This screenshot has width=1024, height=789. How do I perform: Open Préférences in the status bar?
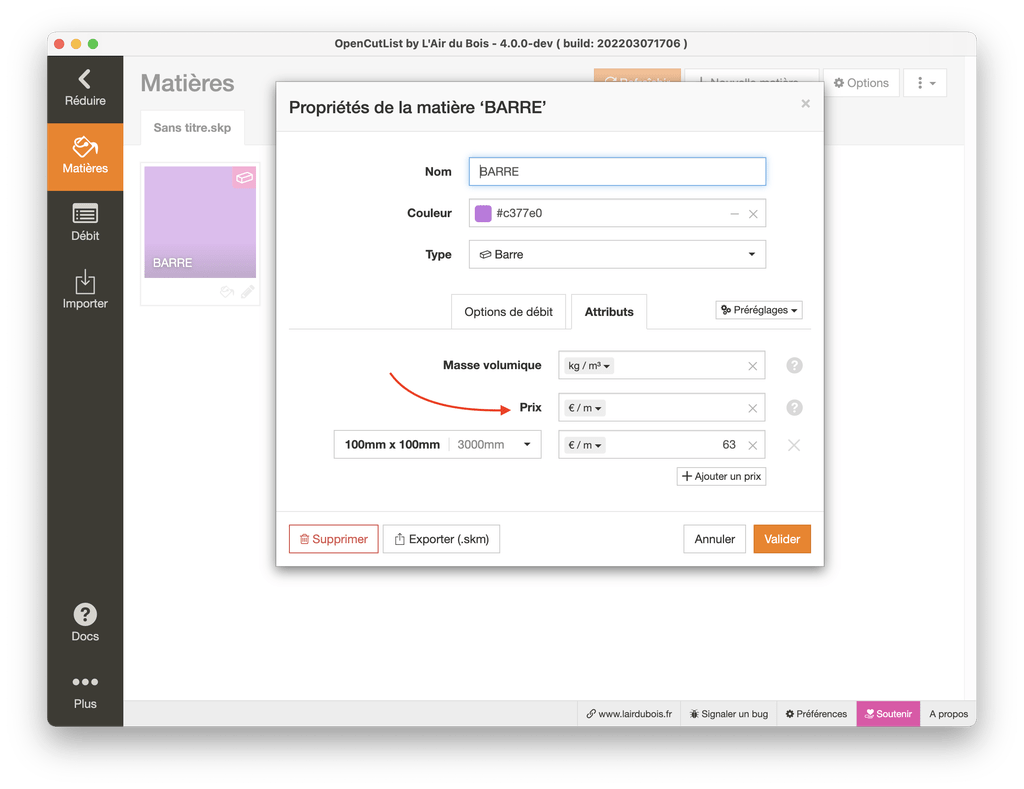(816, 714)
